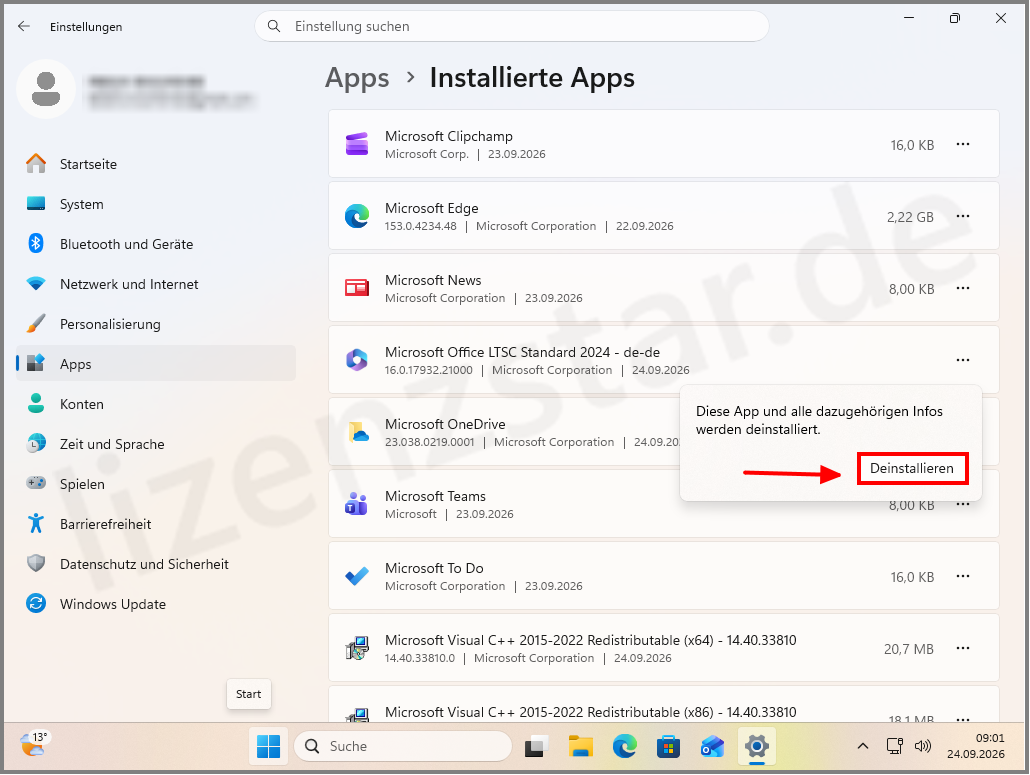Click the Windows Update sync icon
Screen dimensions: 1030x775
(36, 604)
